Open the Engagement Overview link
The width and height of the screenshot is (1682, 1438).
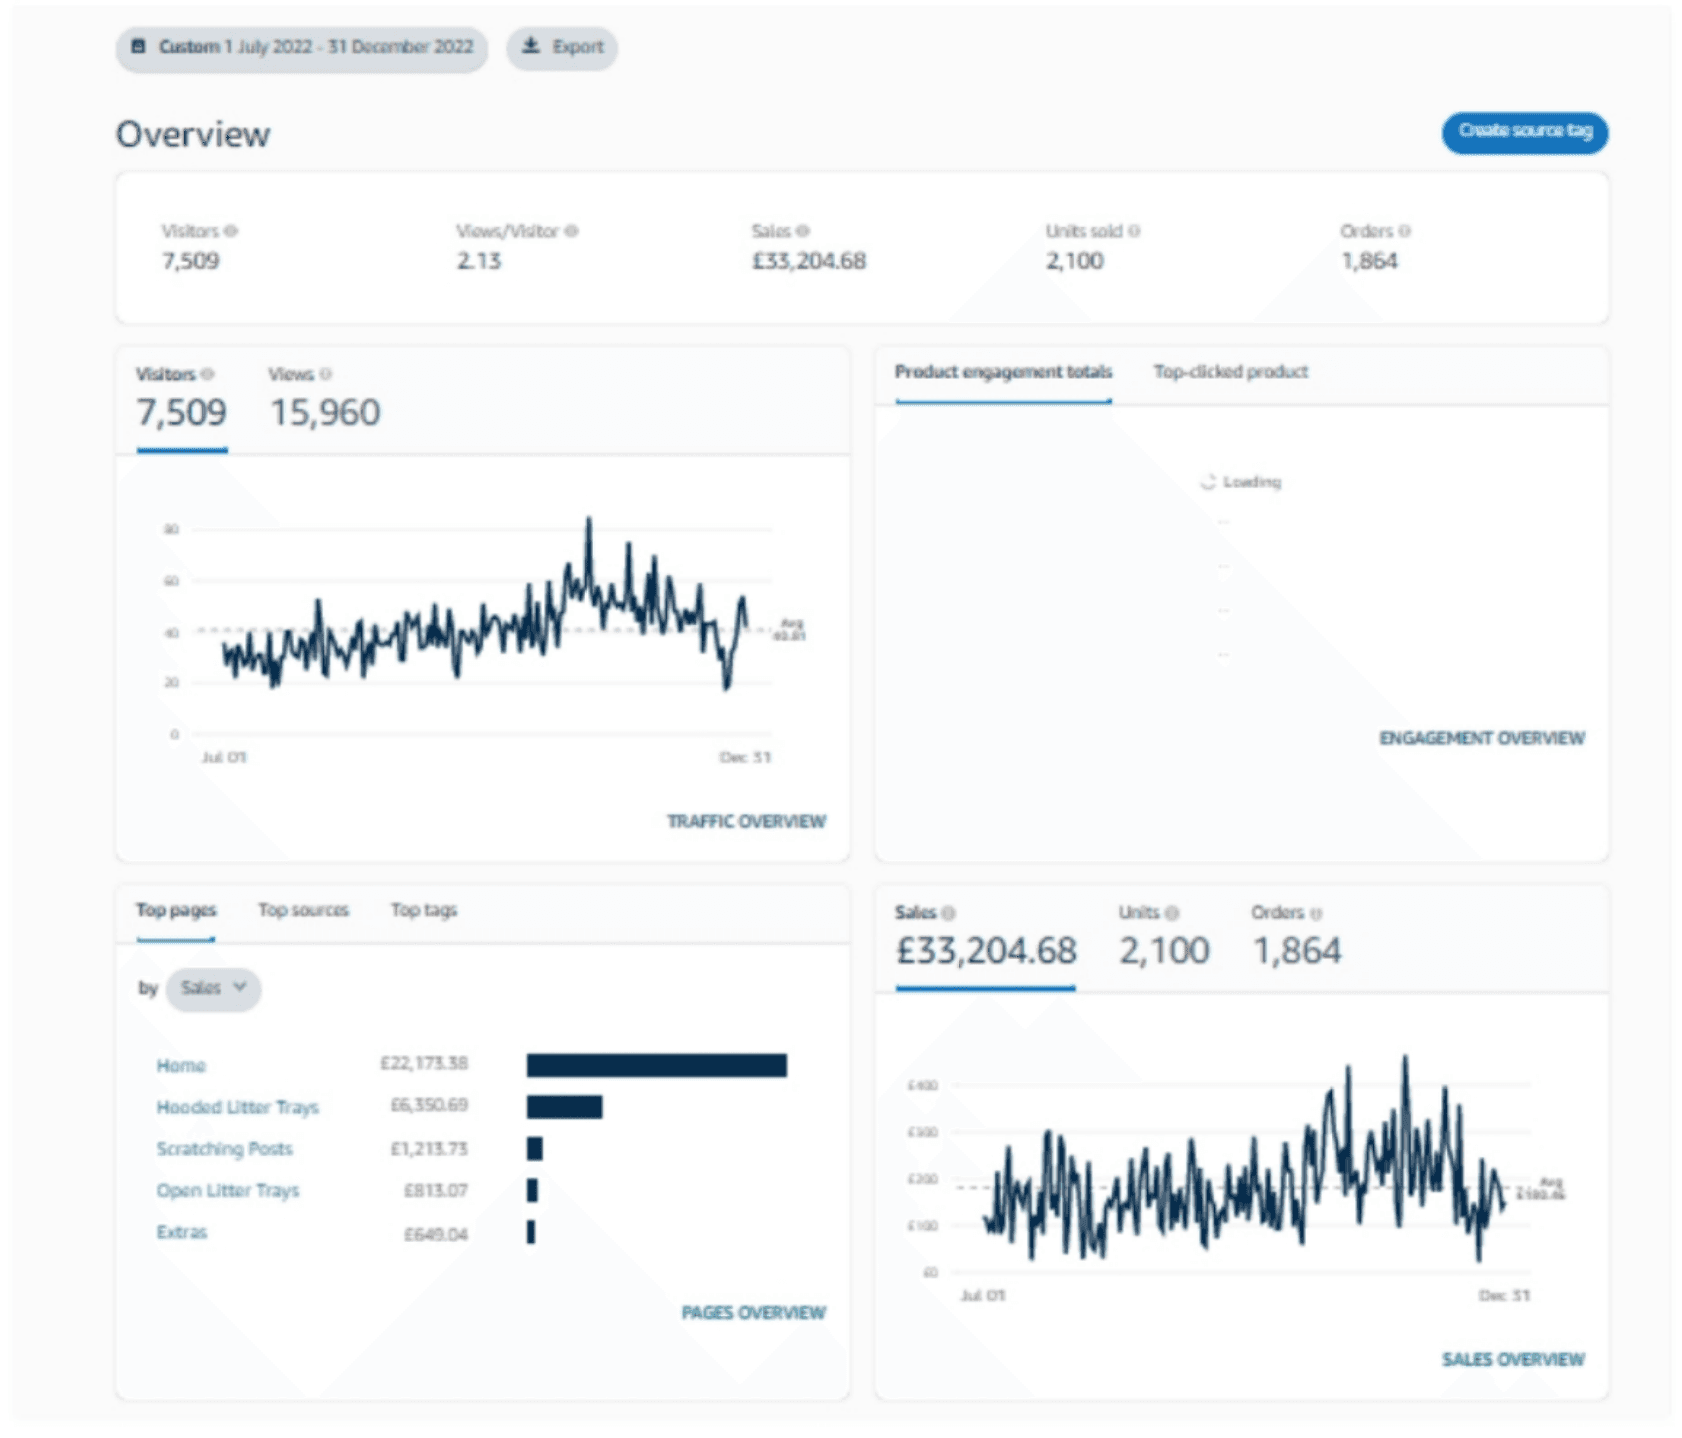[x=1482, y=738]
